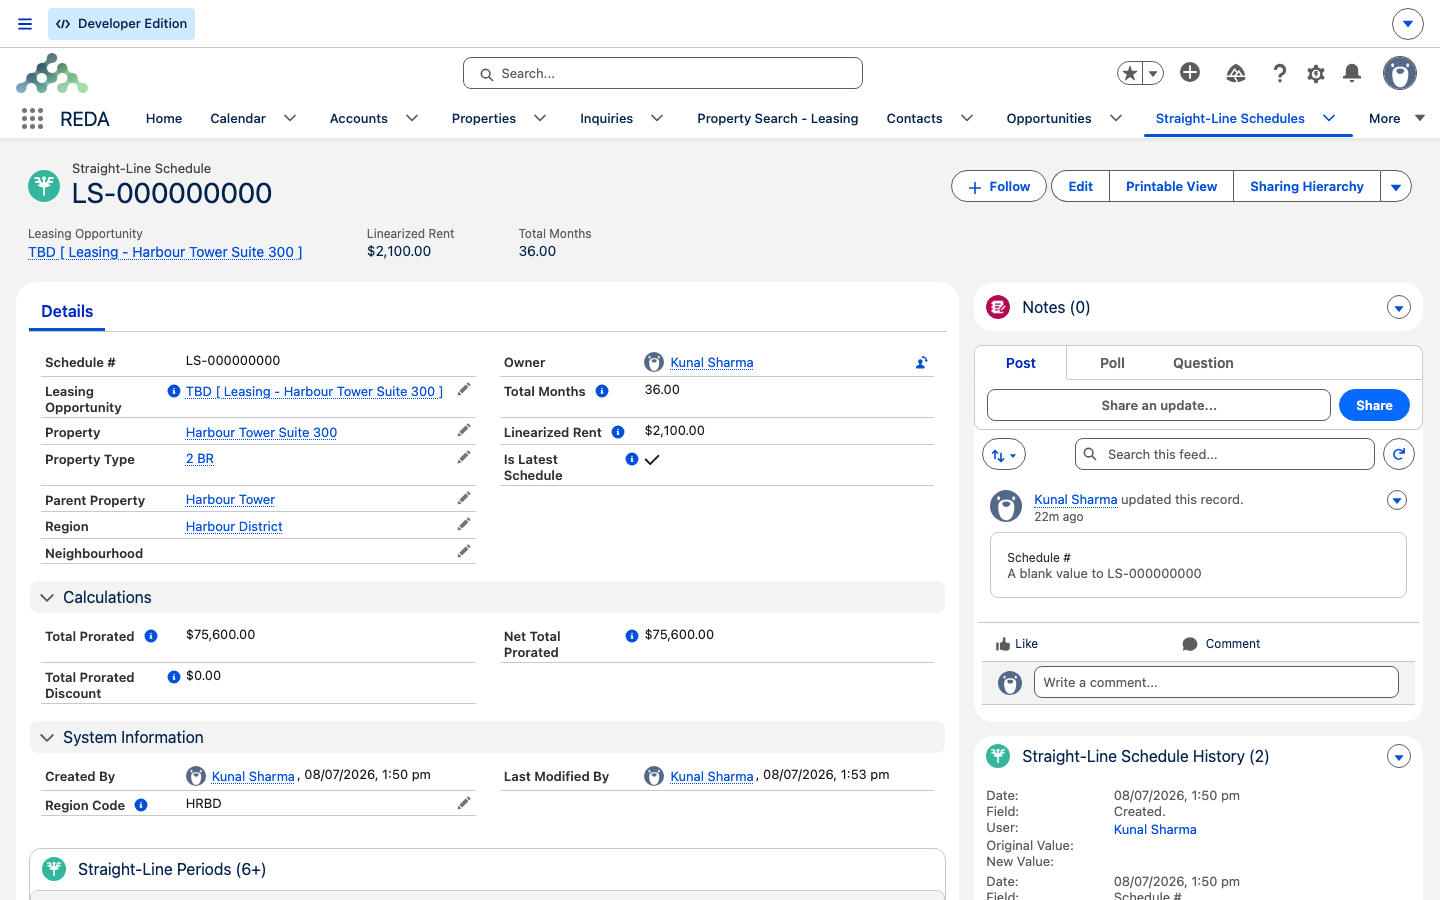This screenshot has width=1440, height=900.
Task: Open the feed sort options dropdown
Action: coord(1004,455)
